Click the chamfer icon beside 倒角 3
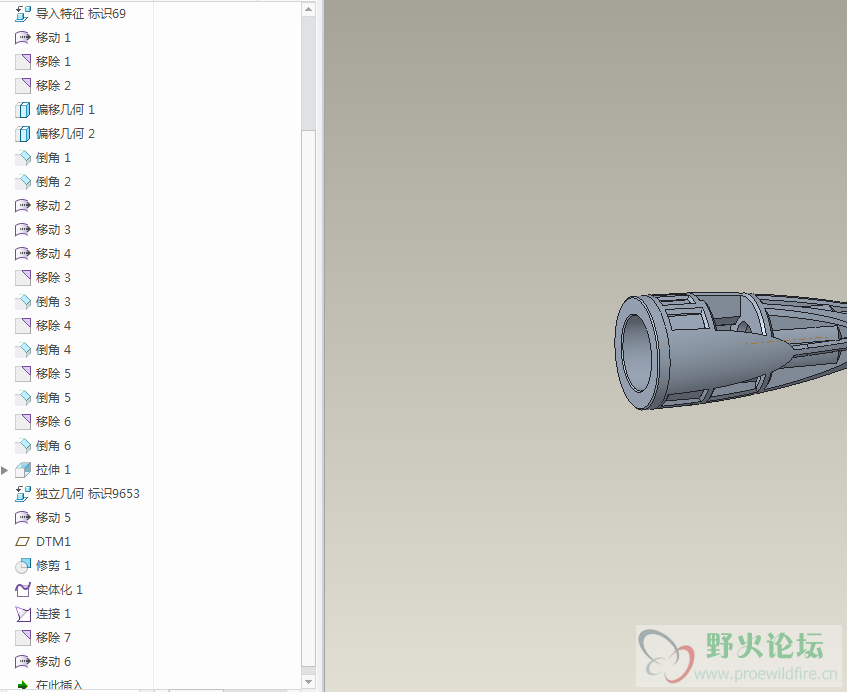Viewport: 847px width, 692px height. click(23, 301)
